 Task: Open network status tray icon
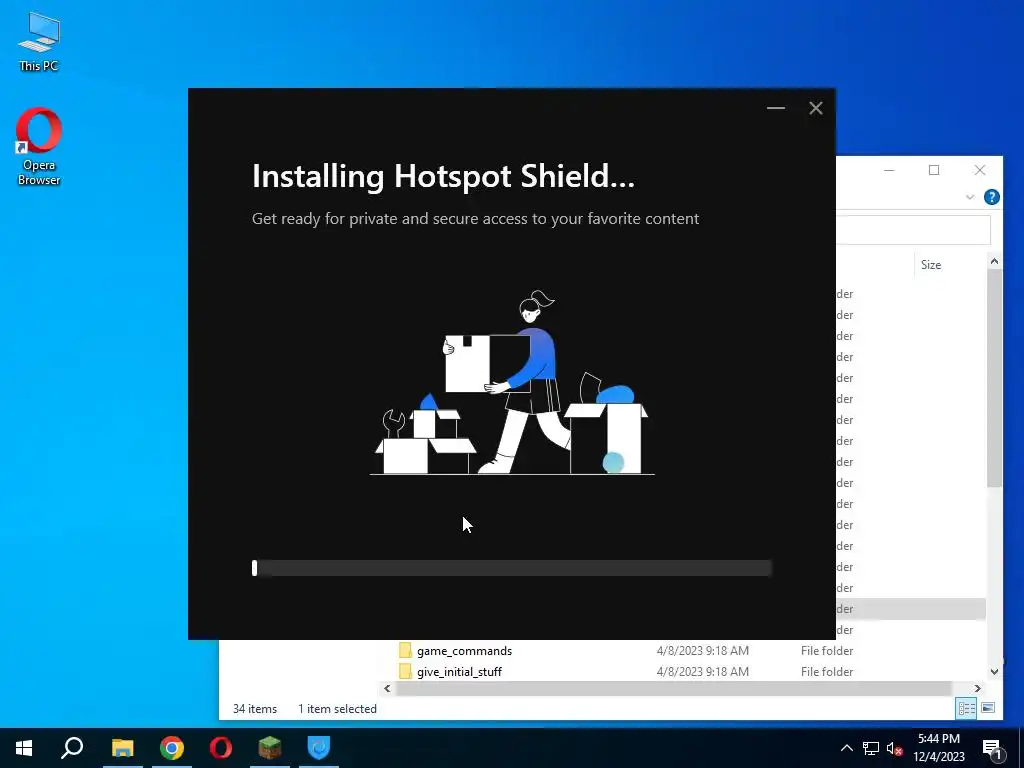tap(871, 748)
